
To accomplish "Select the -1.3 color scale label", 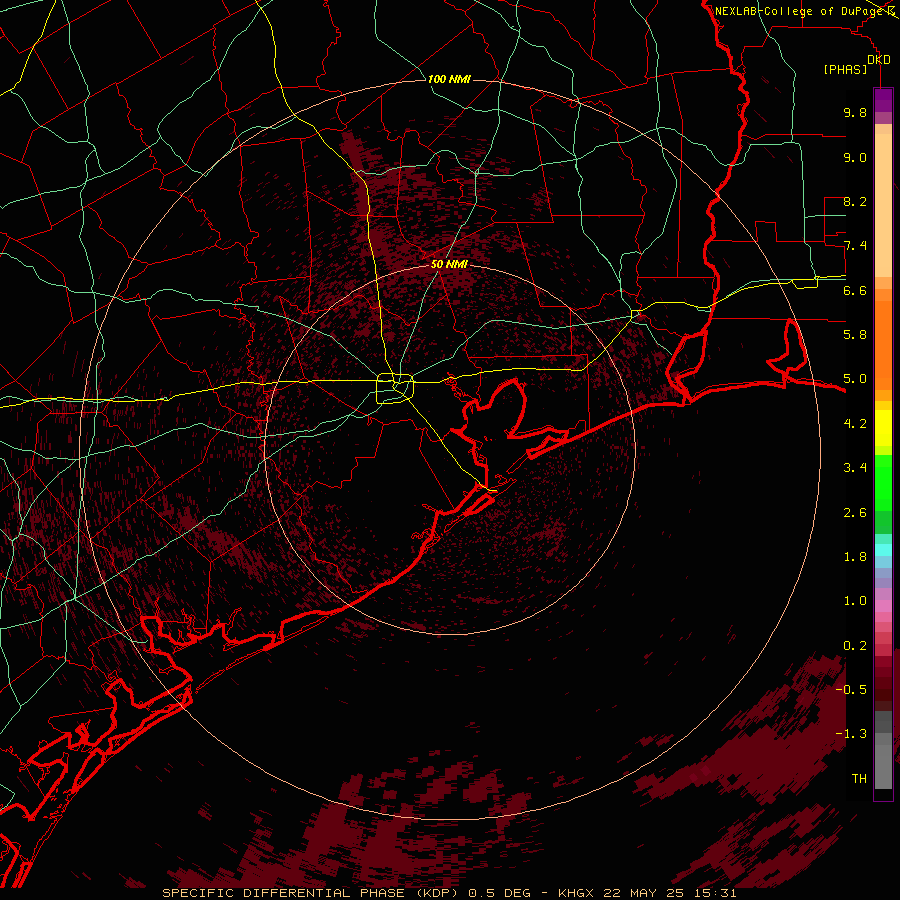I will (851, 734).
